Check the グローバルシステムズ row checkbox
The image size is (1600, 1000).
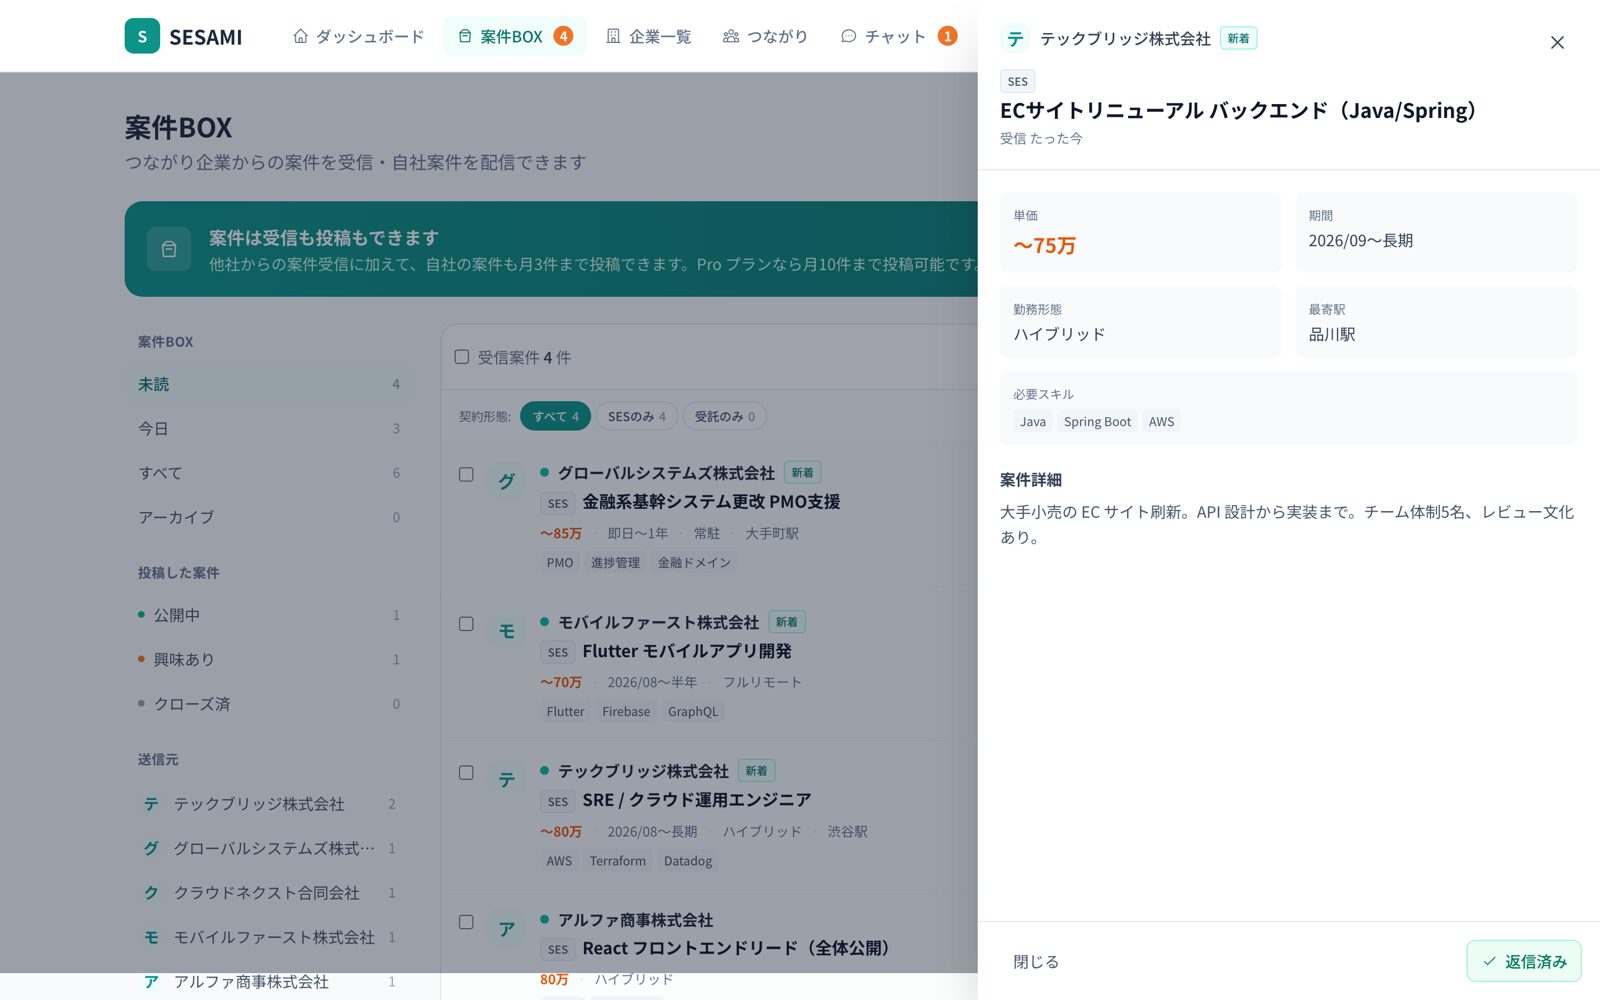pos(466,474)
